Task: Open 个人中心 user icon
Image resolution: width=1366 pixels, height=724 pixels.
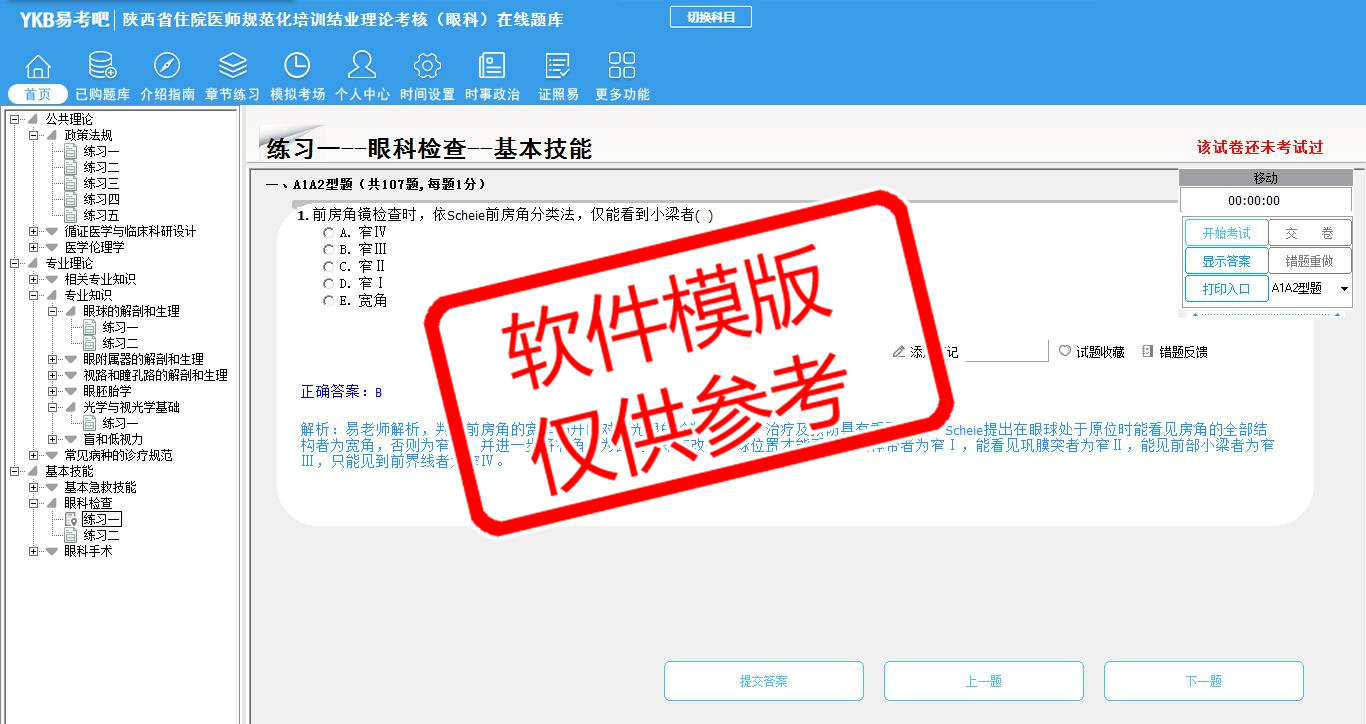Action: coord(362,67)
